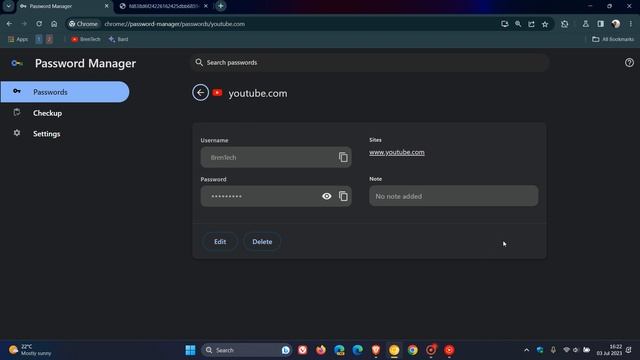
Task: Open the taskbar clock and date
Action: [609, 350]
